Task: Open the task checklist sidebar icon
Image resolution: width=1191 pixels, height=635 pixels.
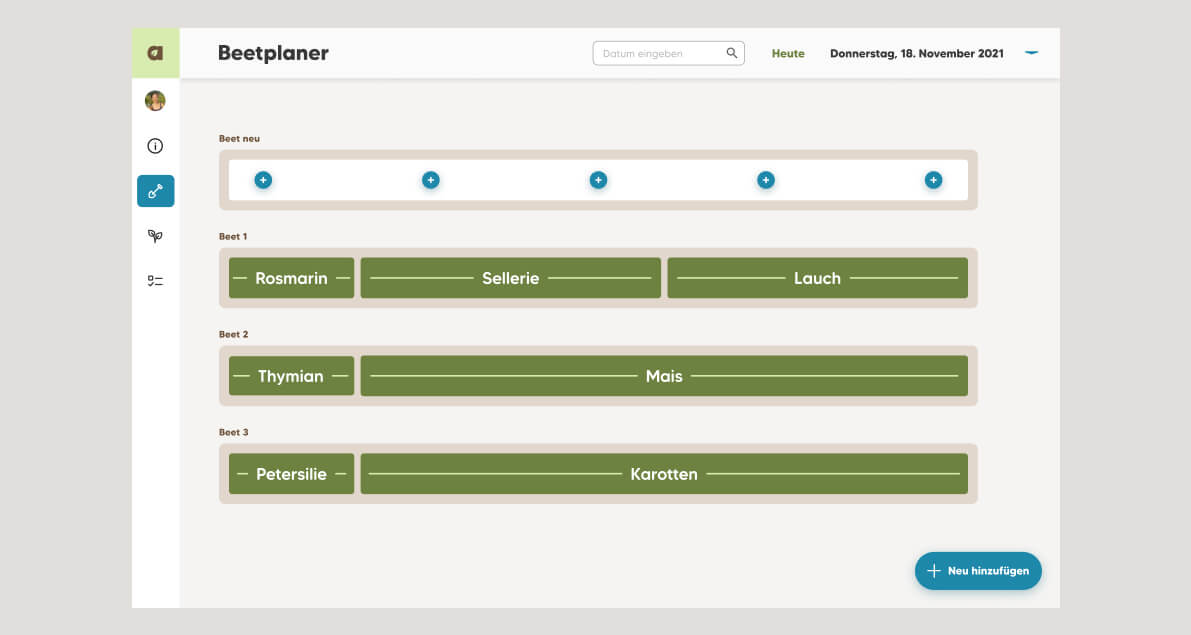Action: [x=155, y=281]
